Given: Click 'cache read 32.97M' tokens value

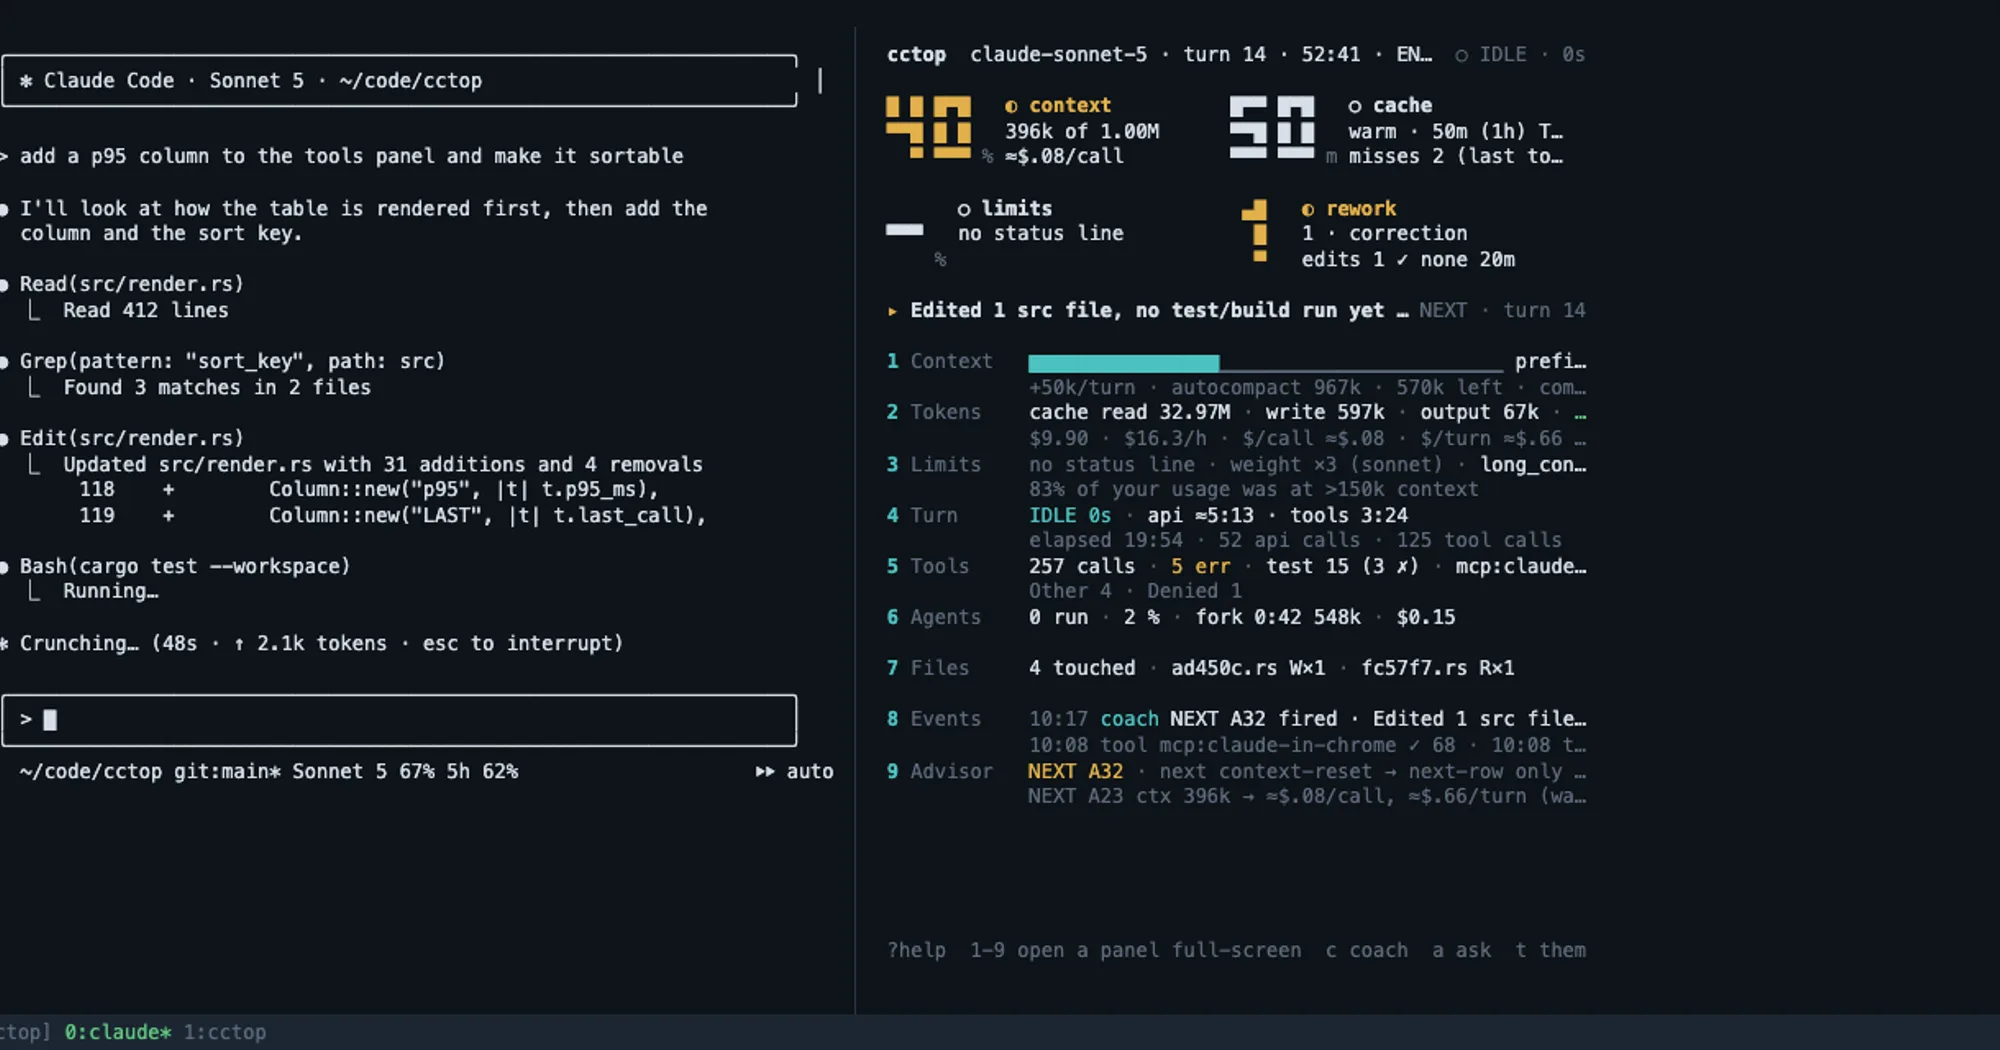Looking at the screenshot, I should point(1130,412).
